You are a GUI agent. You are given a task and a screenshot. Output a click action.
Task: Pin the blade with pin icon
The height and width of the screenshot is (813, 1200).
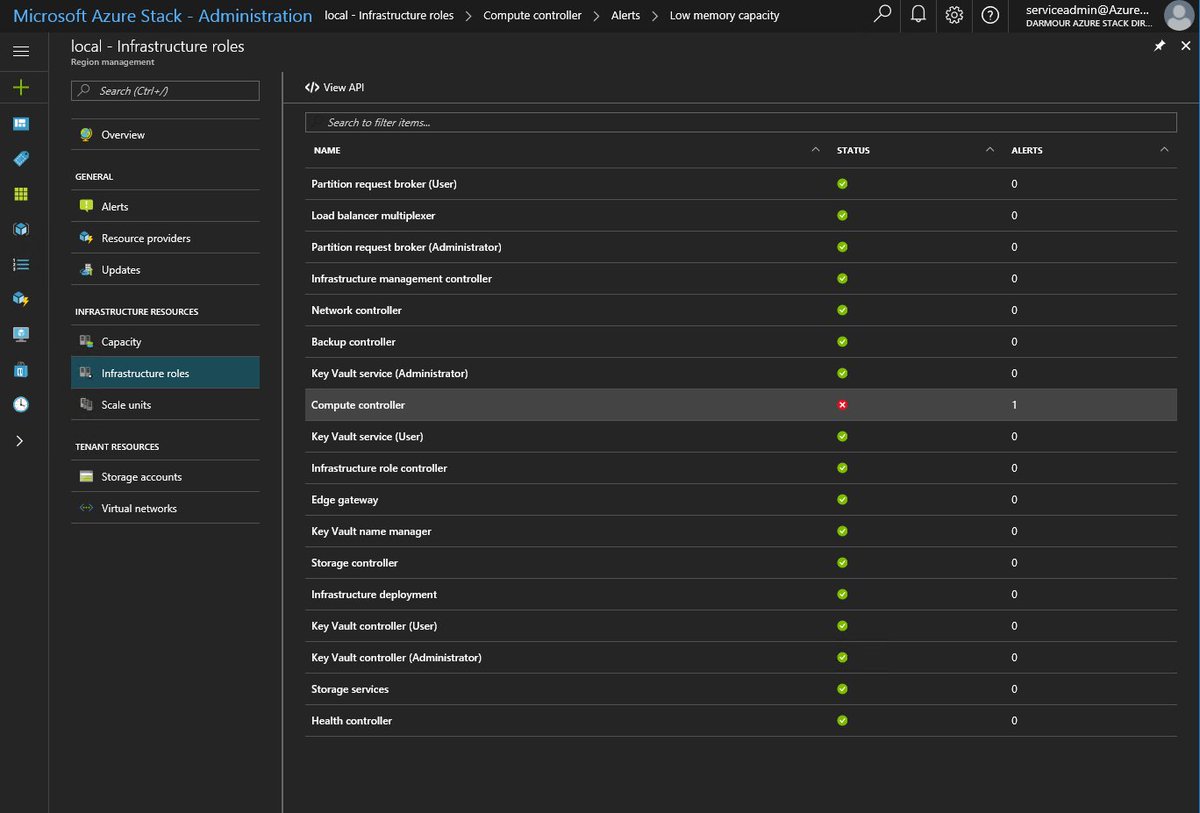point(1160,46)
